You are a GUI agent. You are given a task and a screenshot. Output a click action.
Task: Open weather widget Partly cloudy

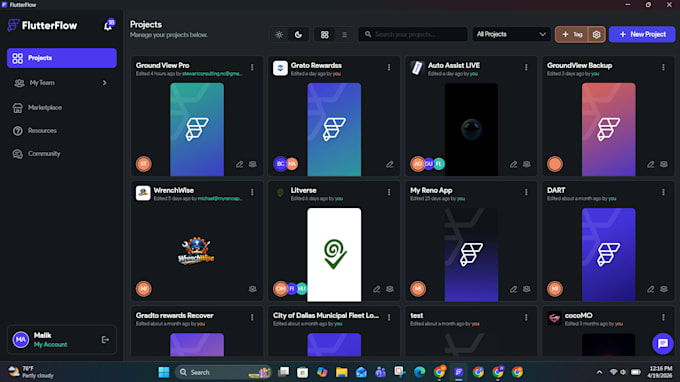click(31, 372)
